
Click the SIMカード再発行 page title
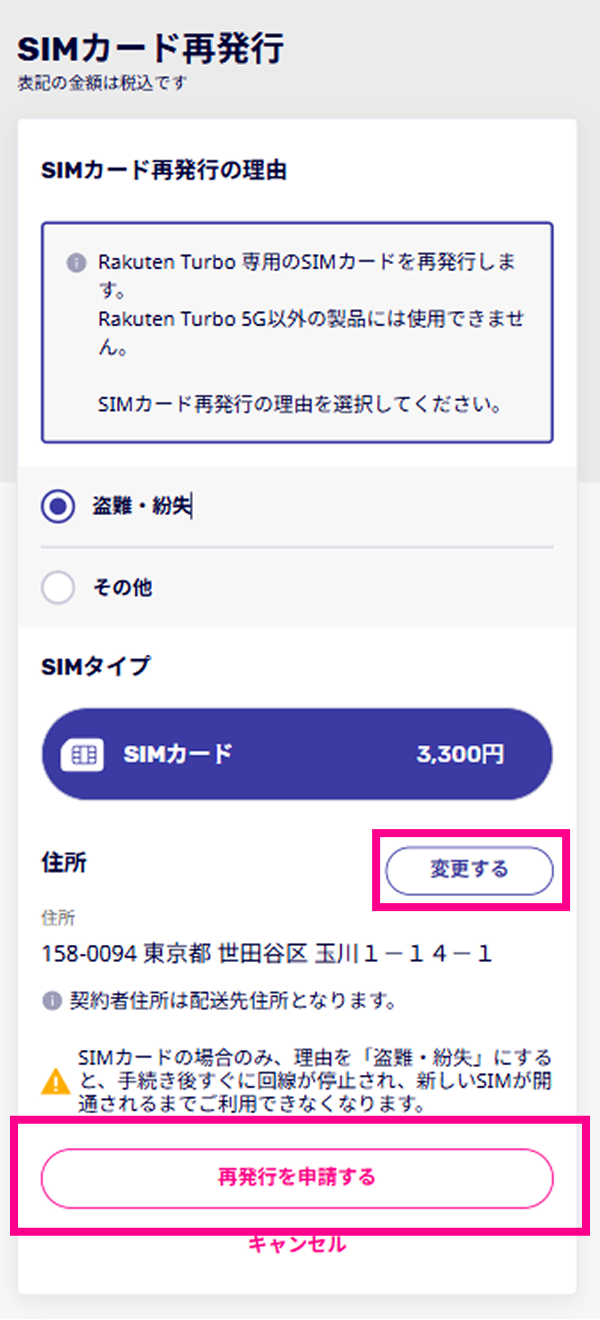[x=151, y=48]
